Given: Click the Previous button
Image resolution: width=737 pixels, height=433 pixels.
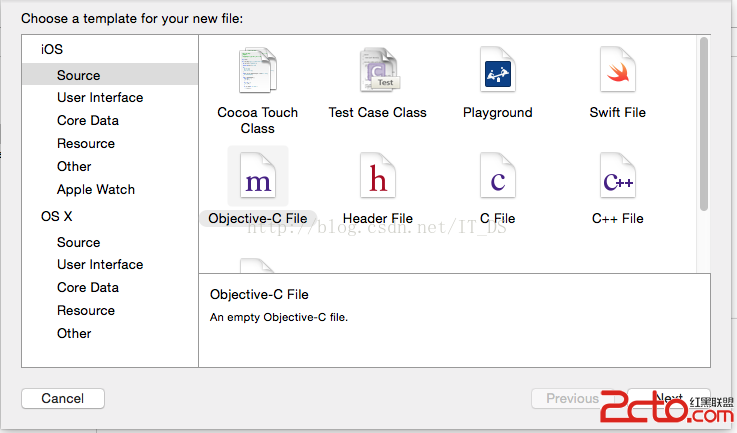Looking at the screenshot, I should coord(572,398).
